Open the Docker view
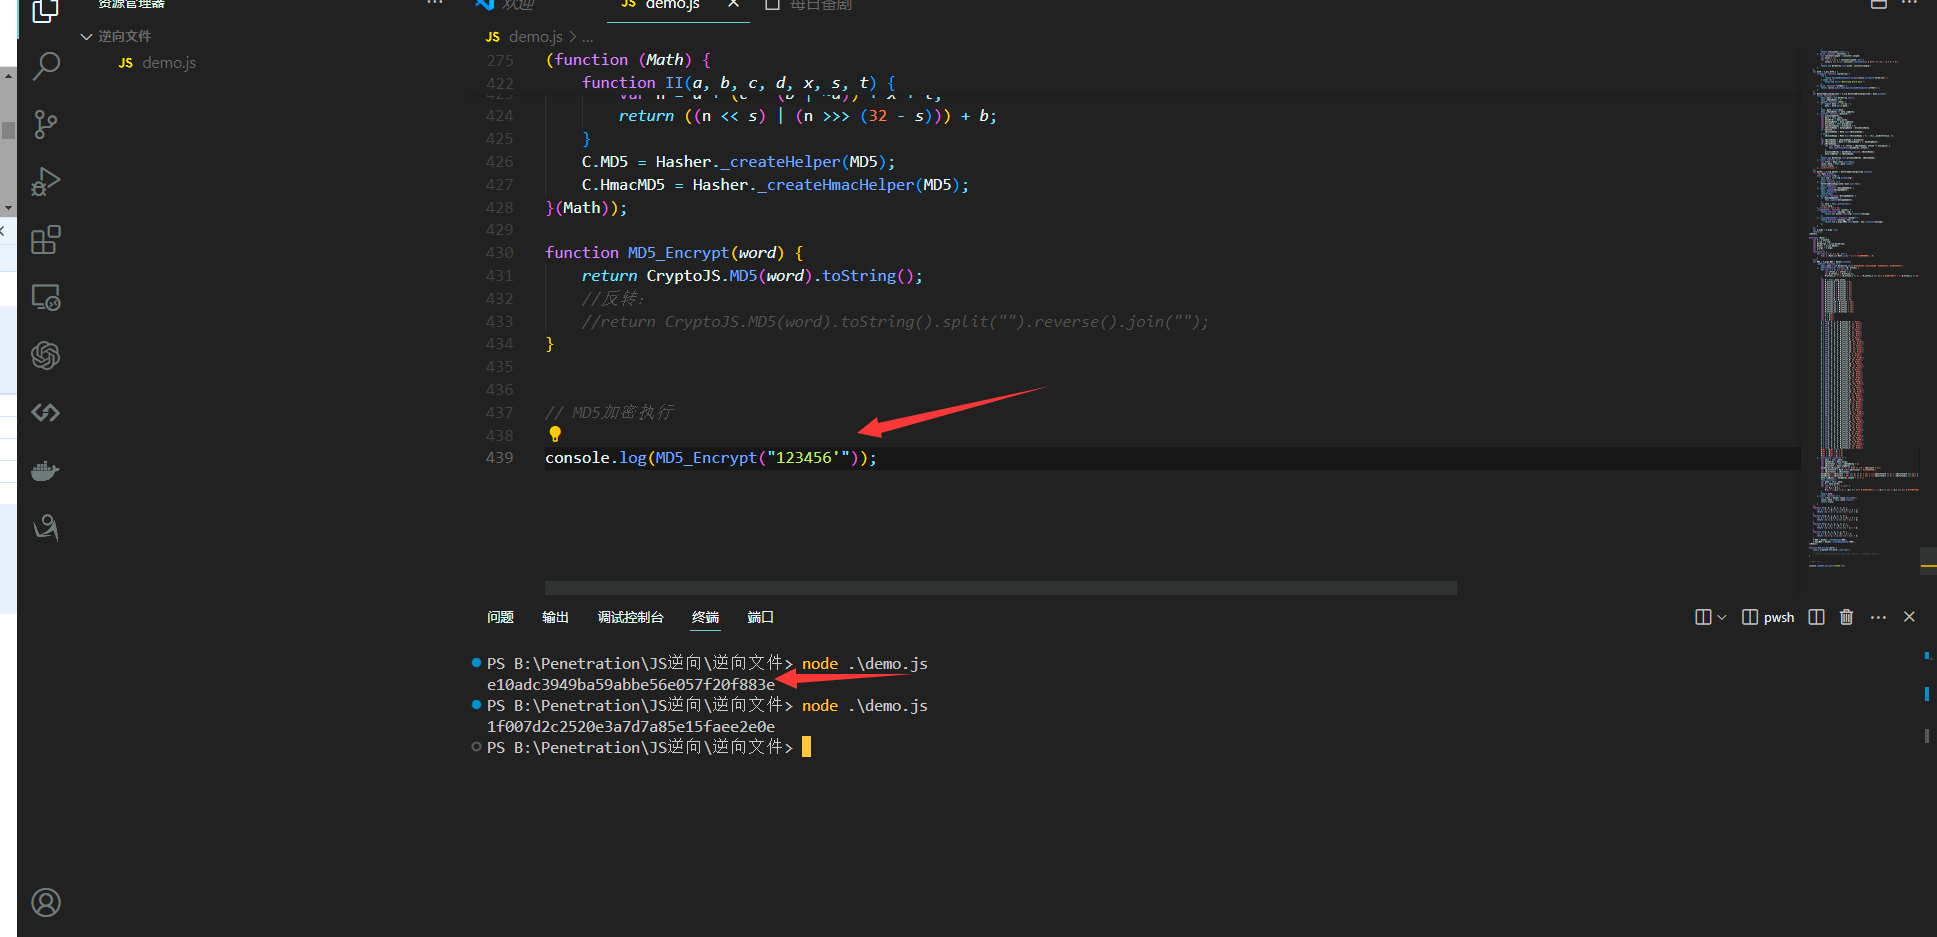The image size is (1937, 937). coord(46,470)
